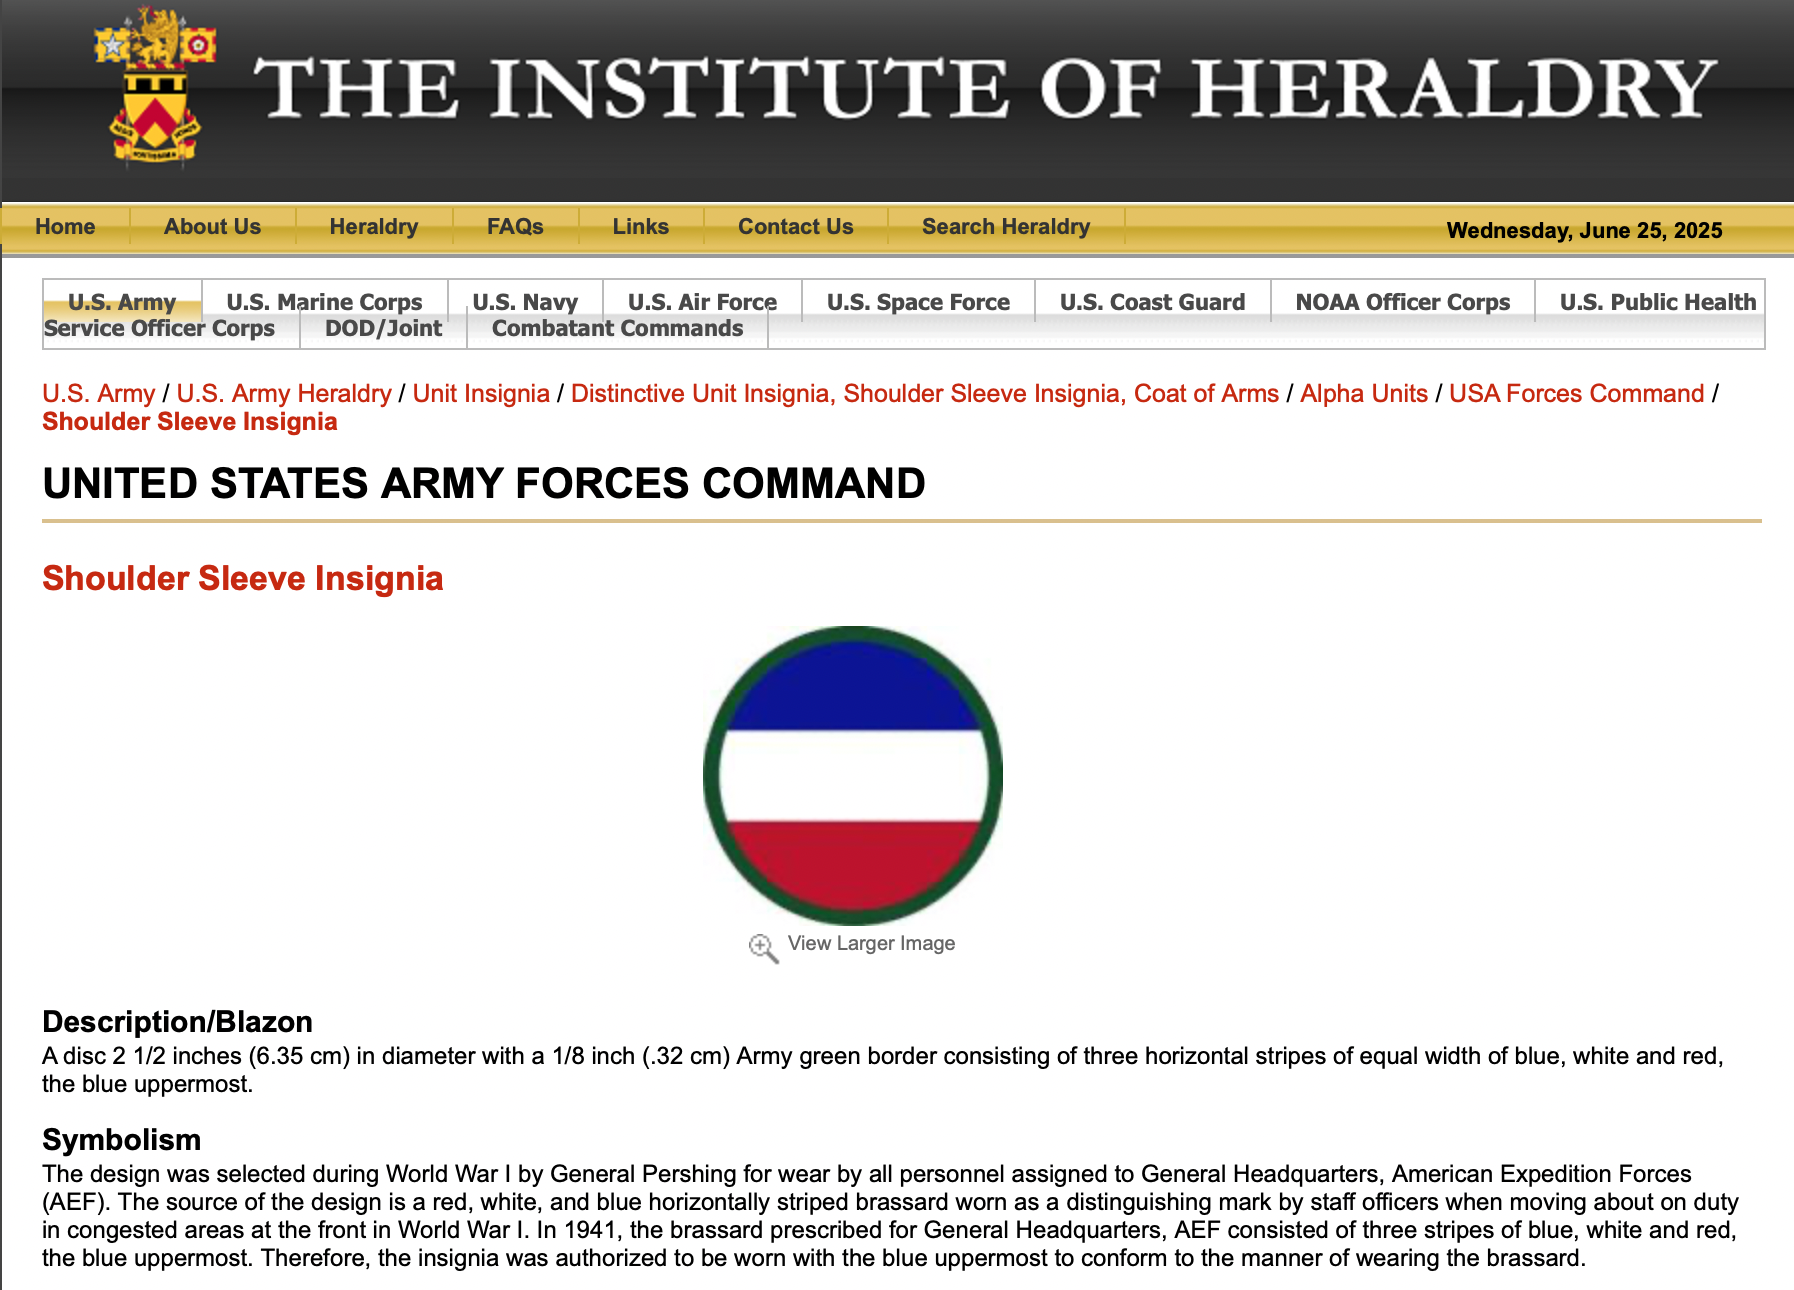Click the United States Army Forces Command heading
Screen dimensions: 1794x1290
tap(484, 484)
